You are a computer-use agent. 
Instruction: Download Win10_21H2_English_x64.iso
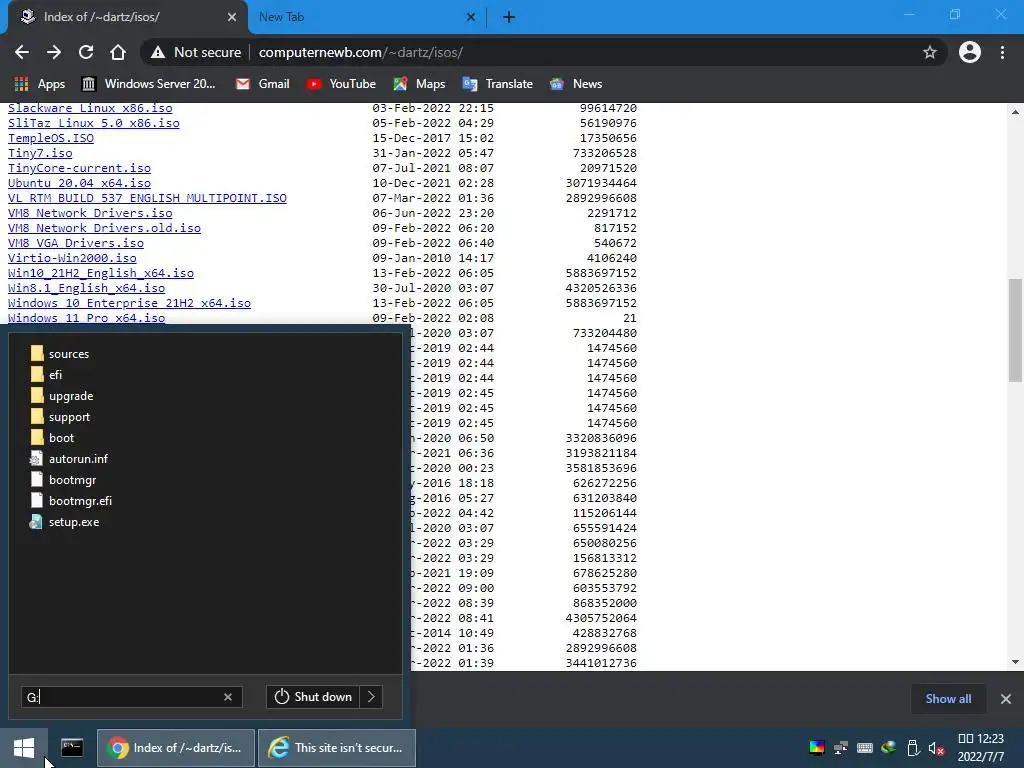click(101, 273)
